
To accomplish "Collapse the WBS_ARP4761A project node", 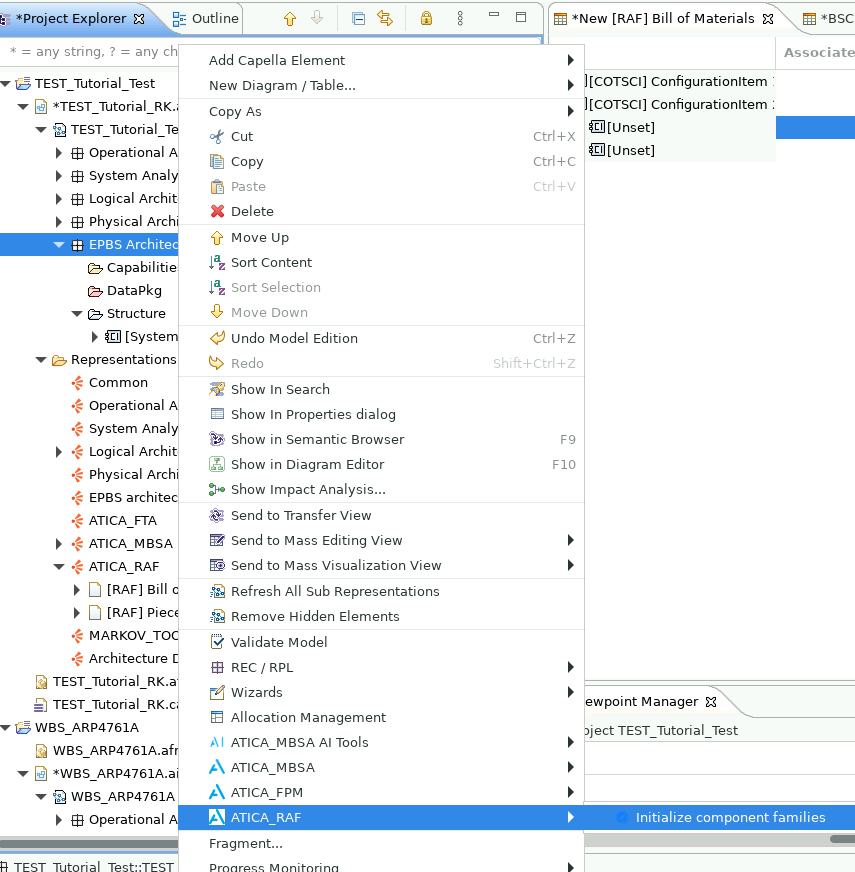I will (x=6, y=727).
